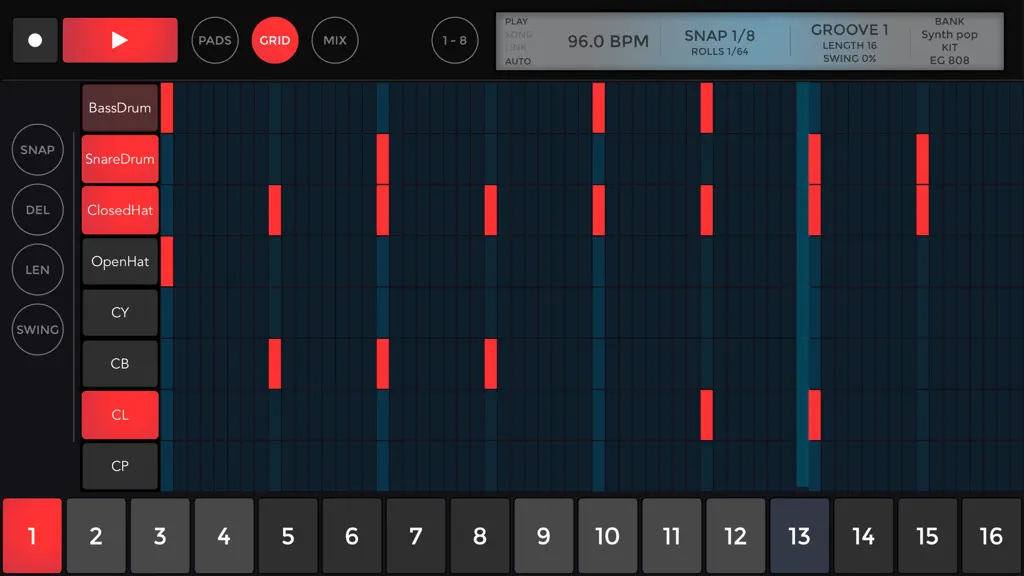Open the SNAP 1/8 quantize setting
Screen dimensions: 1024x576
pos(720,42)
